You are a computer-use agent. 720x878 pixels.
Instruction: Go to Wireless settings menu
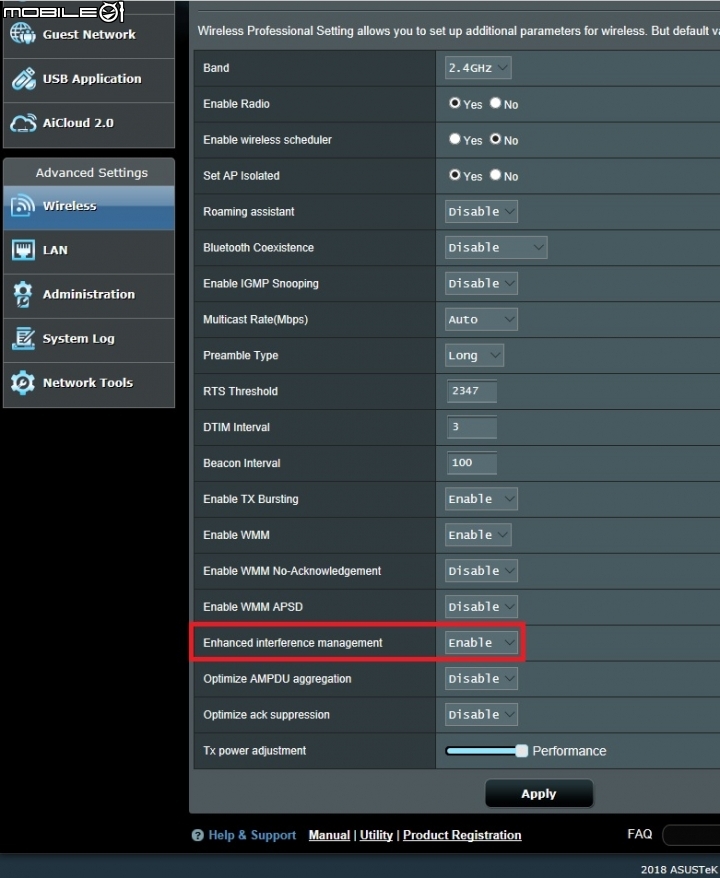tap(89, 206)
